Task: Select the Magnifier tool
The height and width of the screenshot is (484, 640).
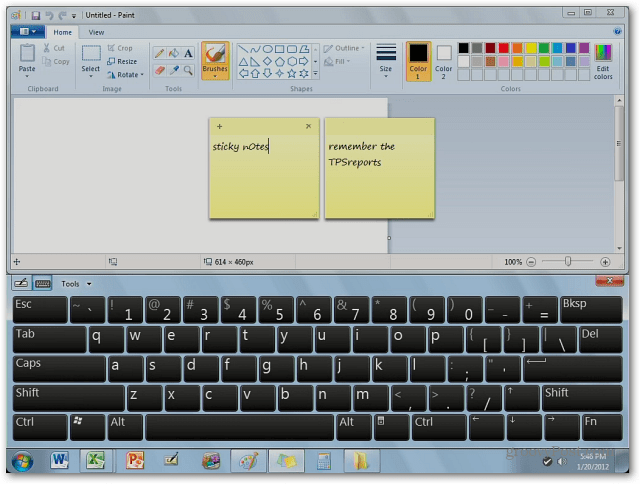Action: point(188,70)
